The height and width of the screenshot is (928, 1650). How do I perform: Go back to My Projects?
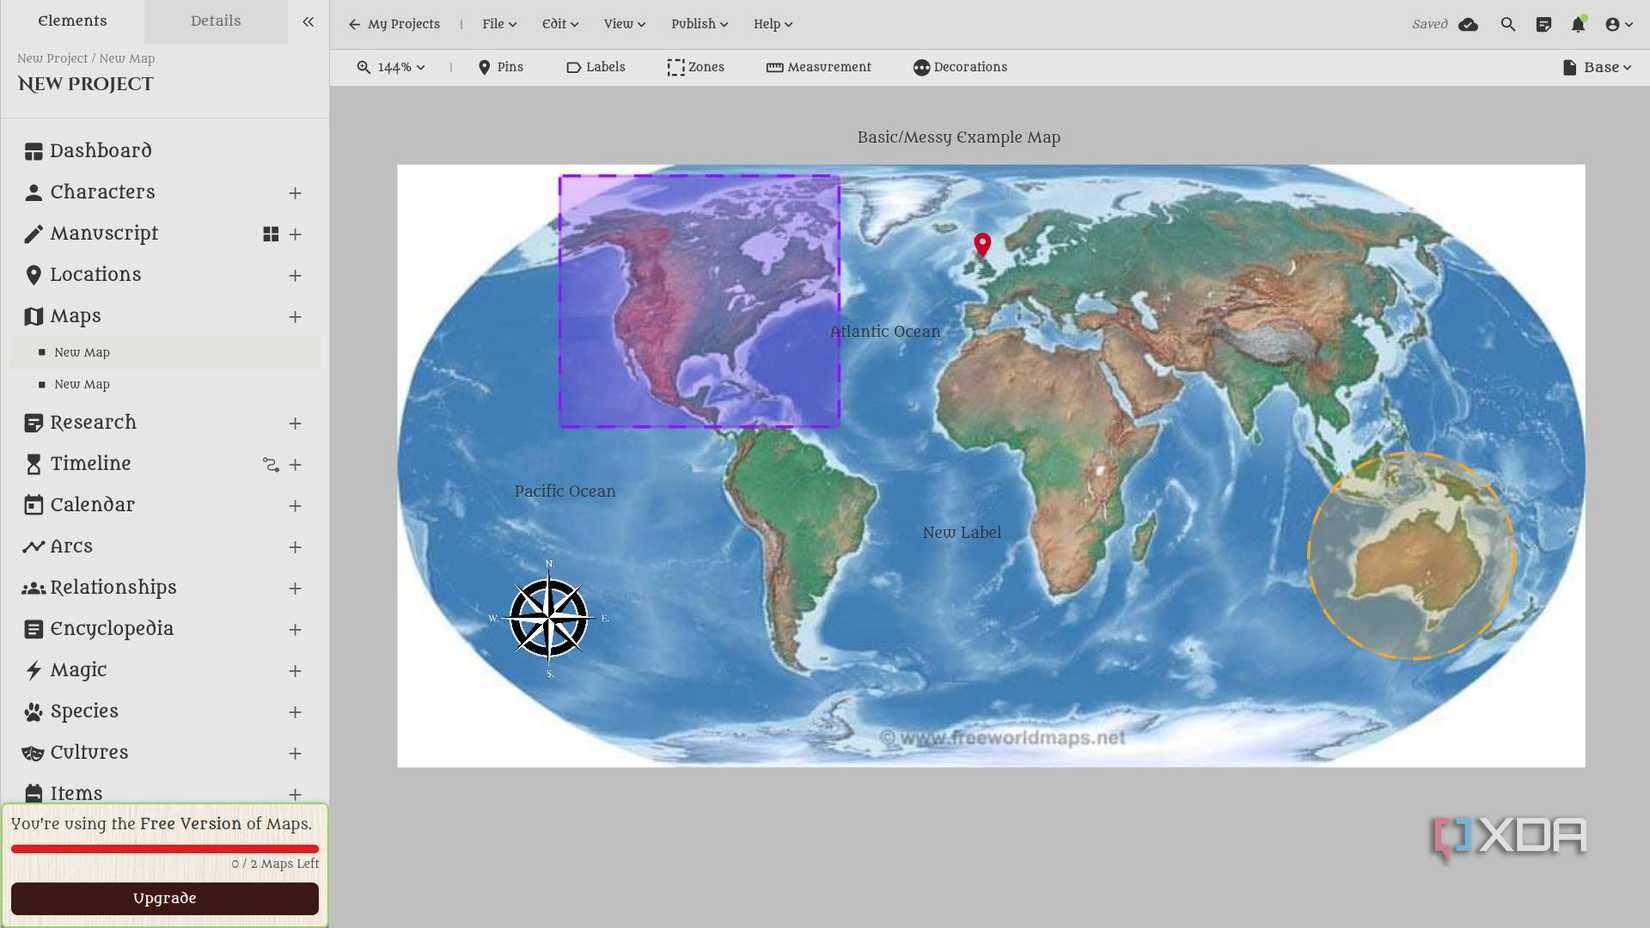[x=394, y=24]
